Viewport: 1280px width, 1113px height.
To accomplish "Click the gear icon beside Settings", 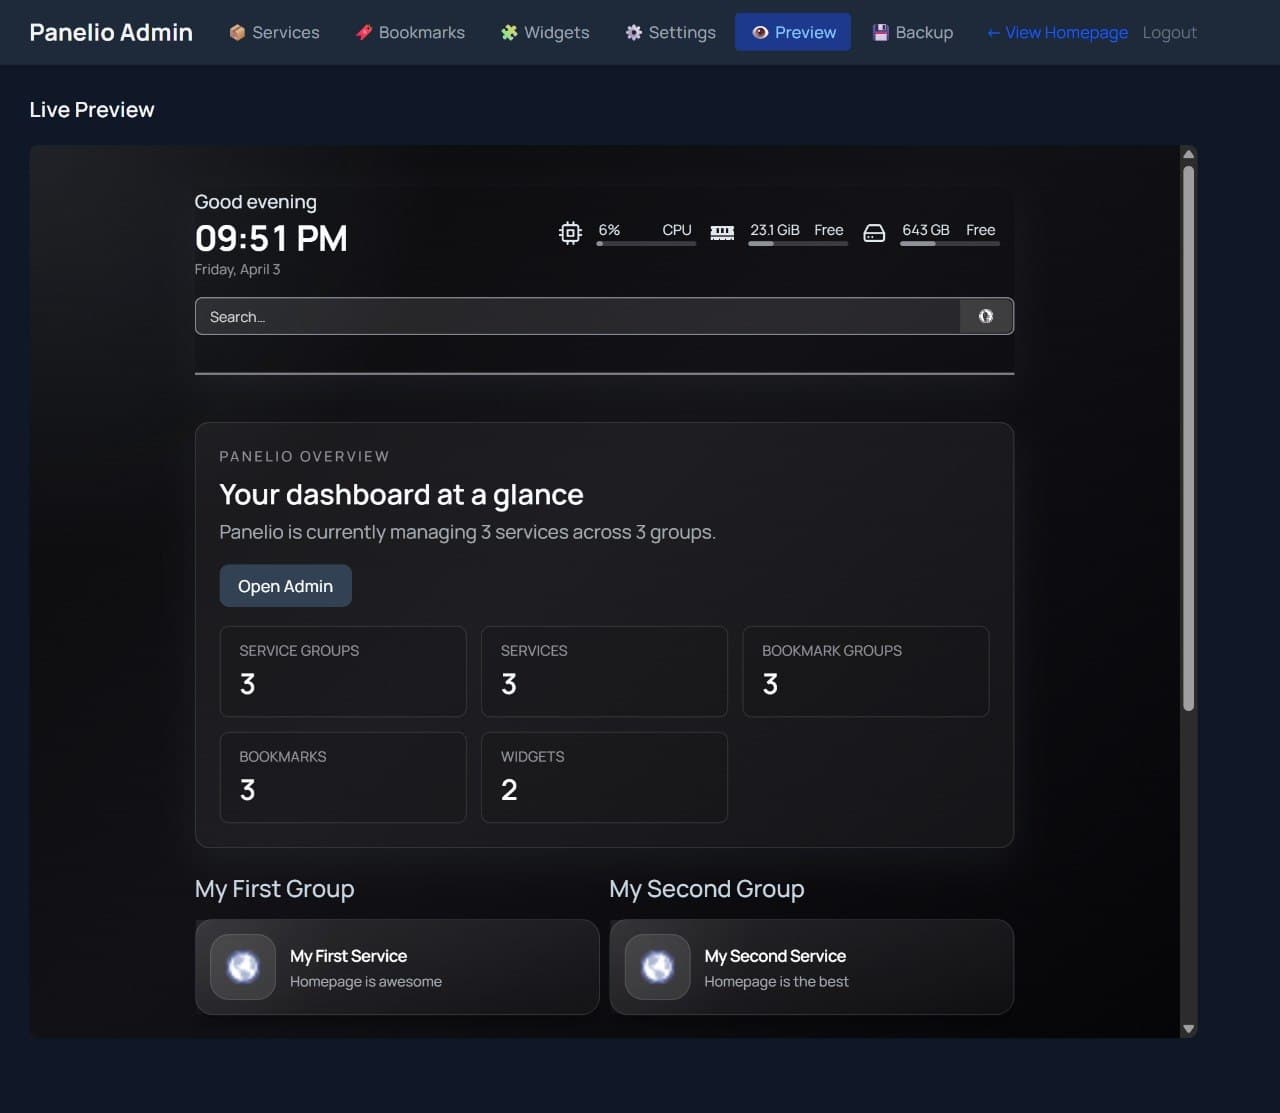I will (x=632, y=32).
